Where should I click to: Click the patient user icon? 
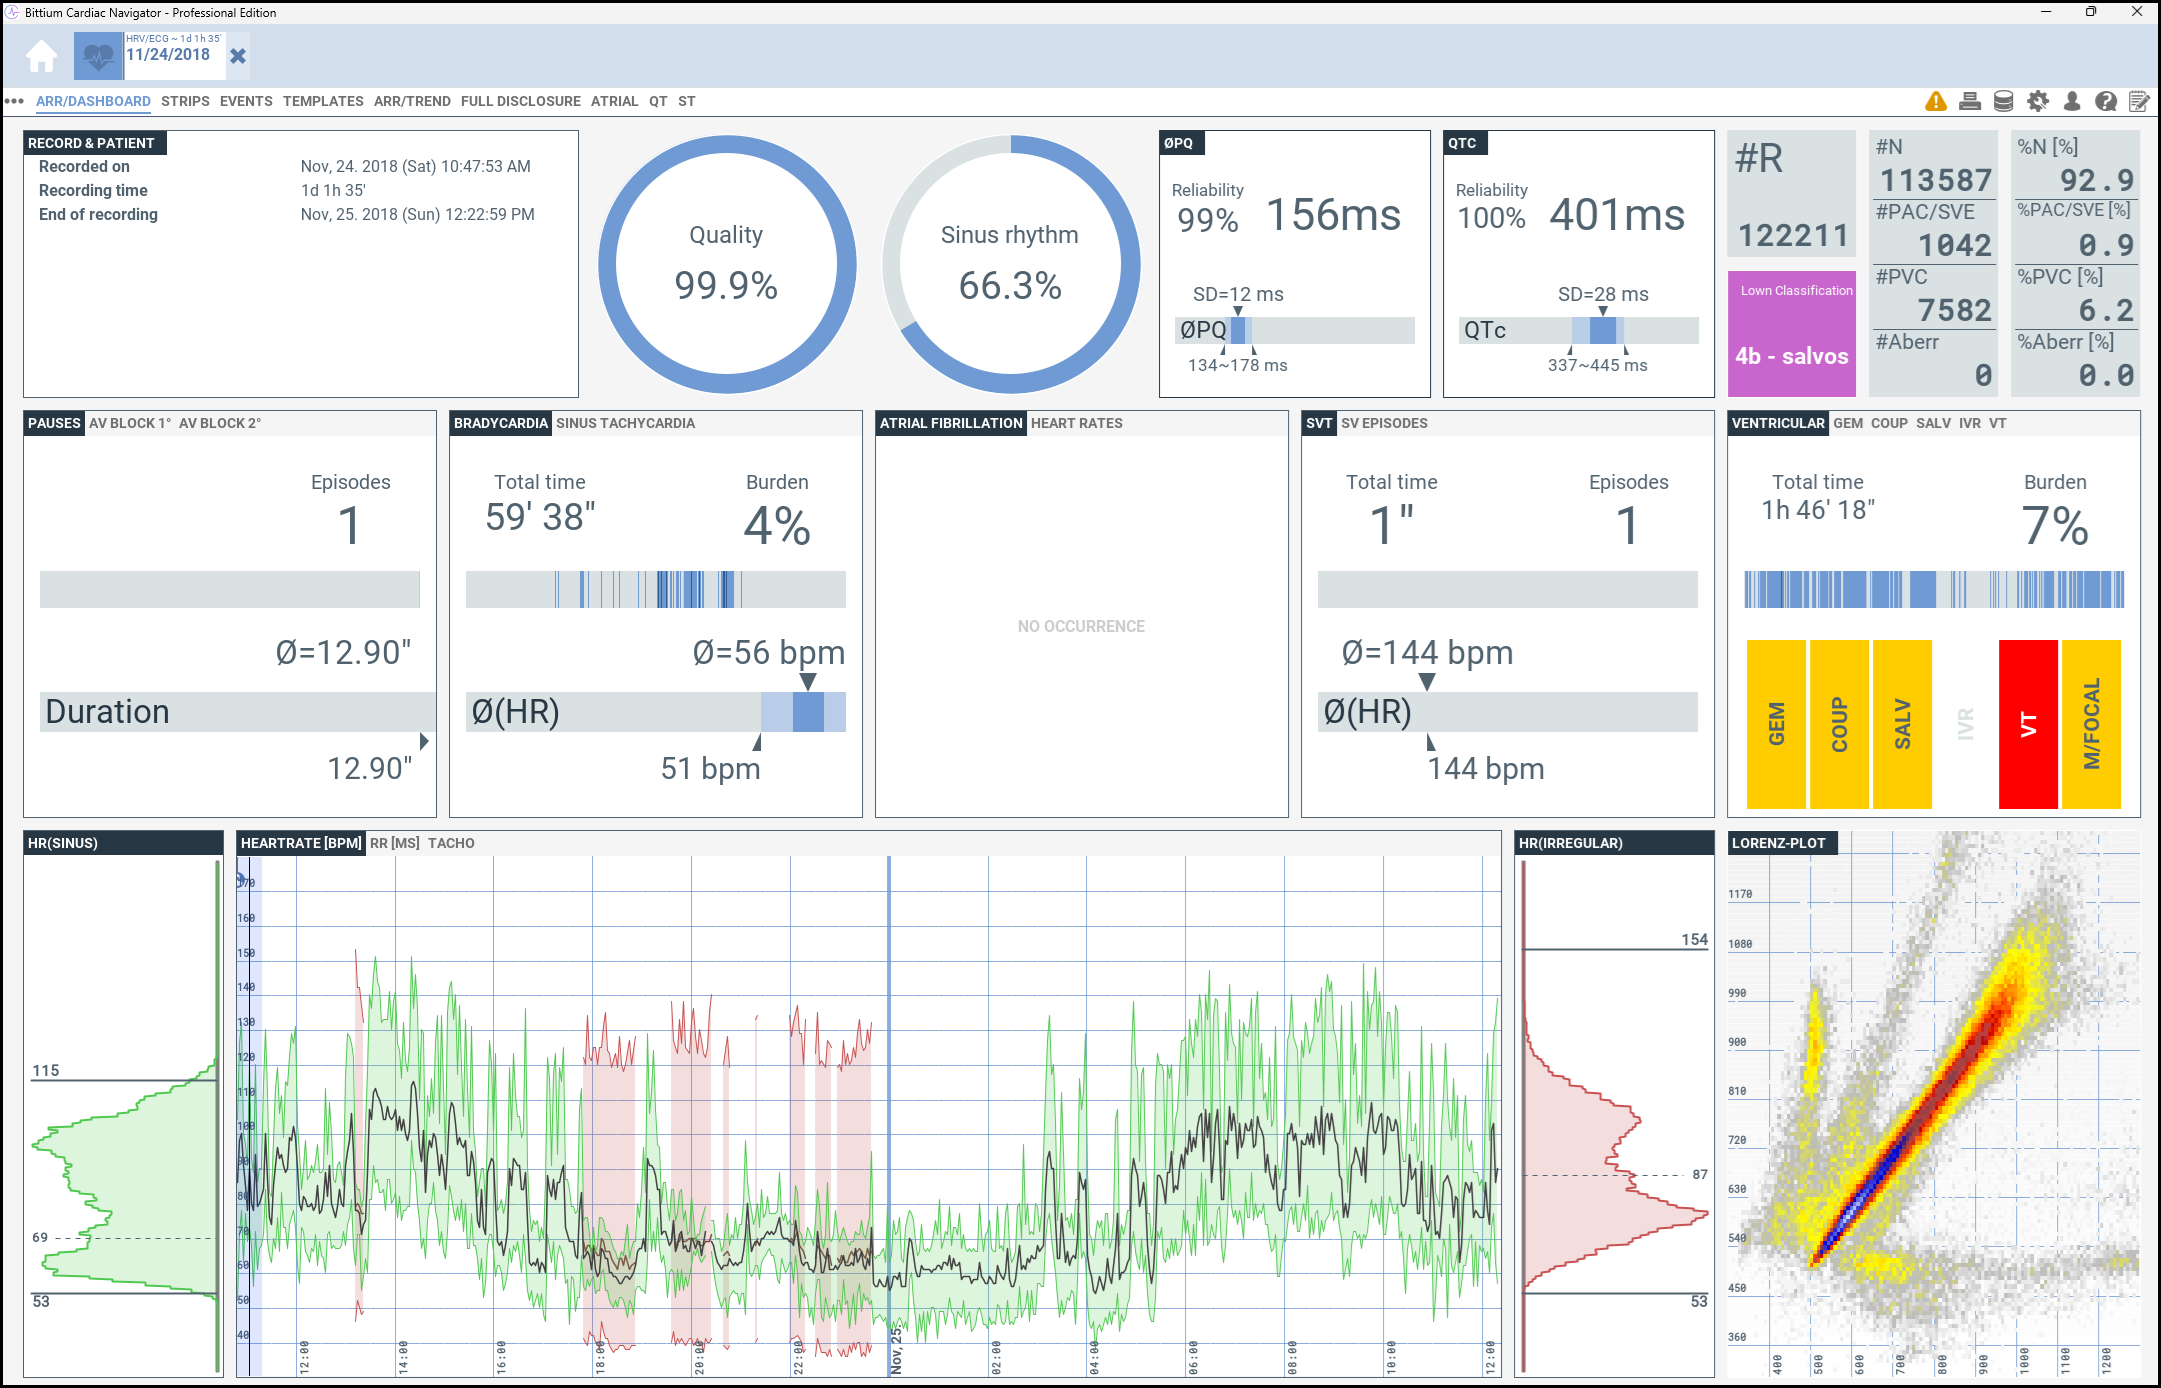[2072, 101]
